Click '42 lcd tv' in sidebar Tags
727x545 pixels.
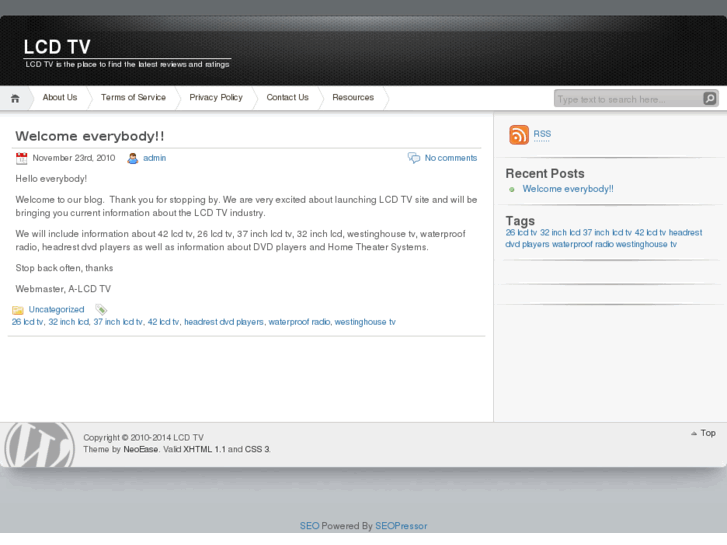650,232
